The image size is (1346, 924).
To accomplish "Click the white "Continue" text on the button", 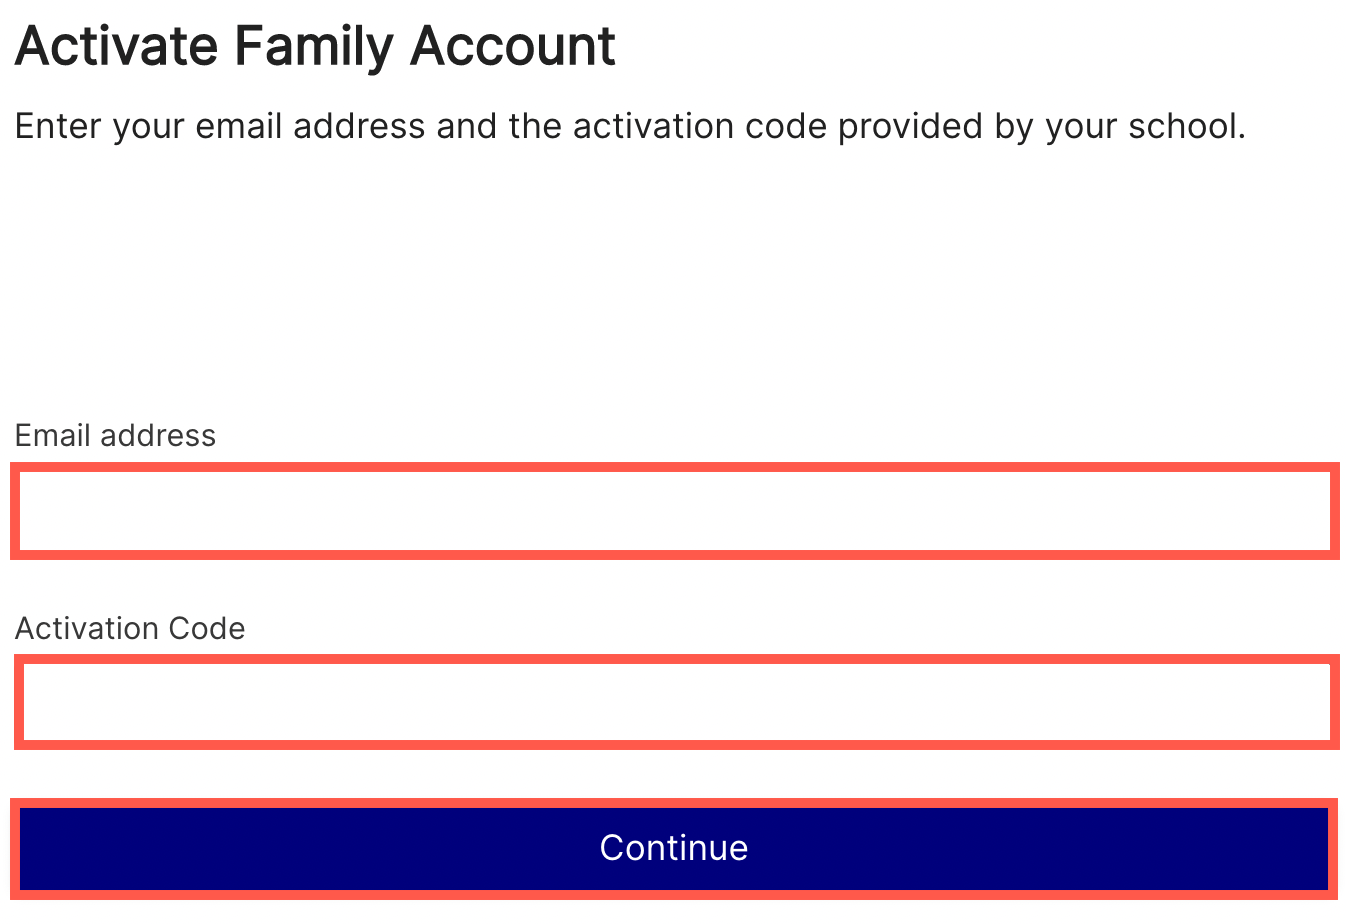I will (x=674, y=848).
